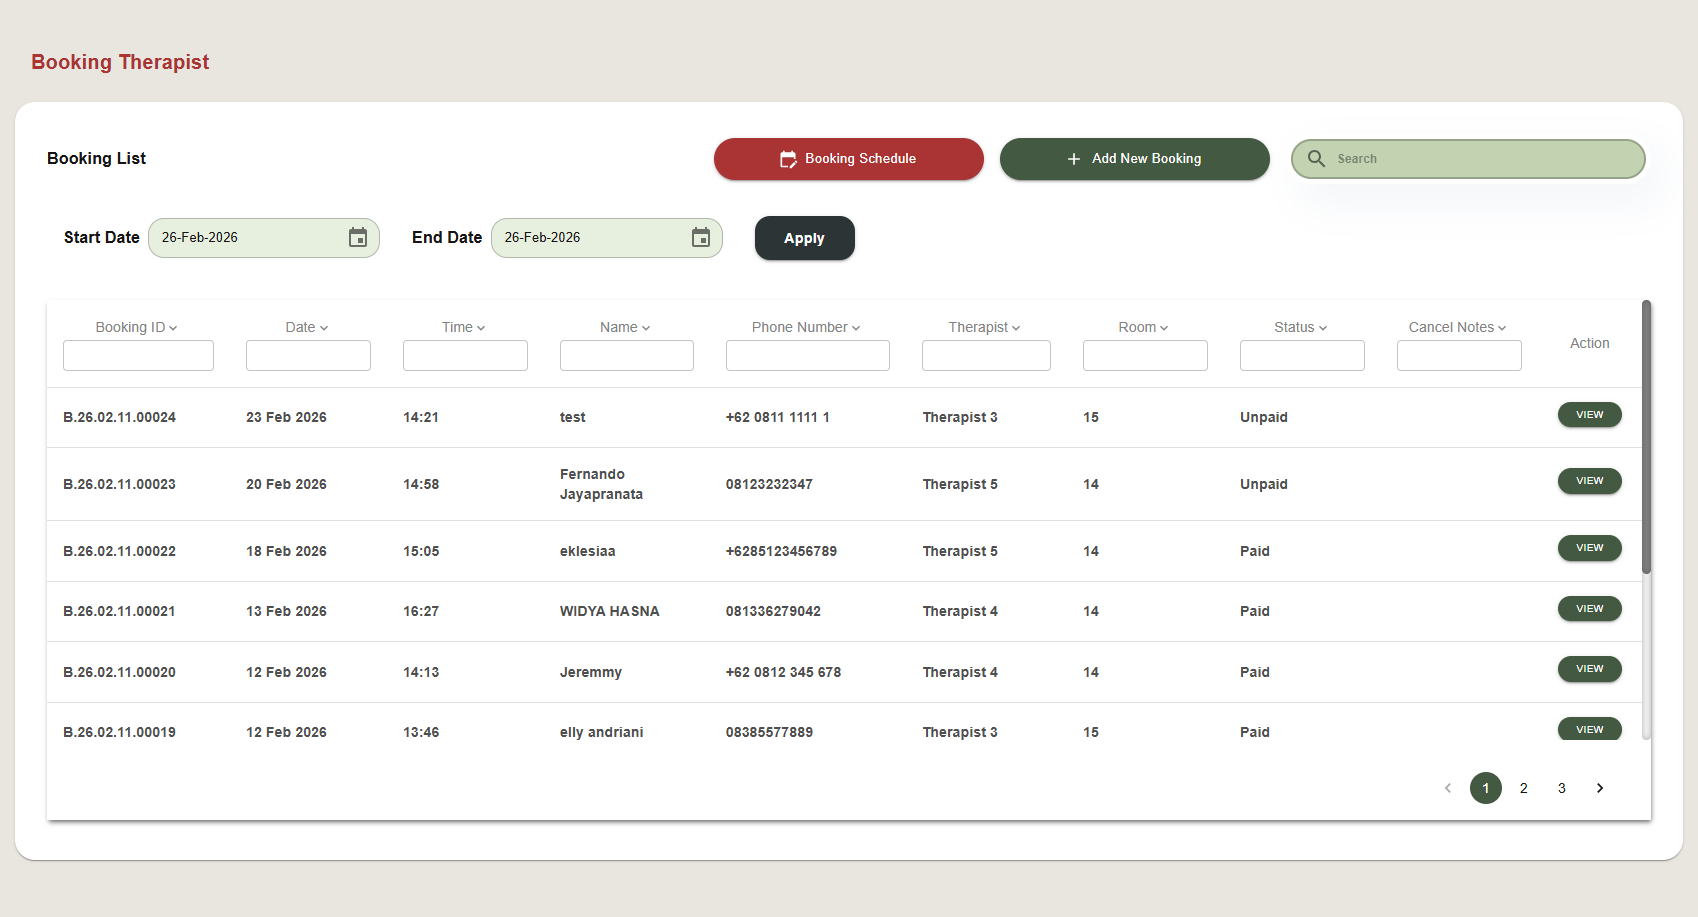The height and width of the screenshot is (917, 1698).
Task: Click name elly andriani
Action: coord(602,732)
